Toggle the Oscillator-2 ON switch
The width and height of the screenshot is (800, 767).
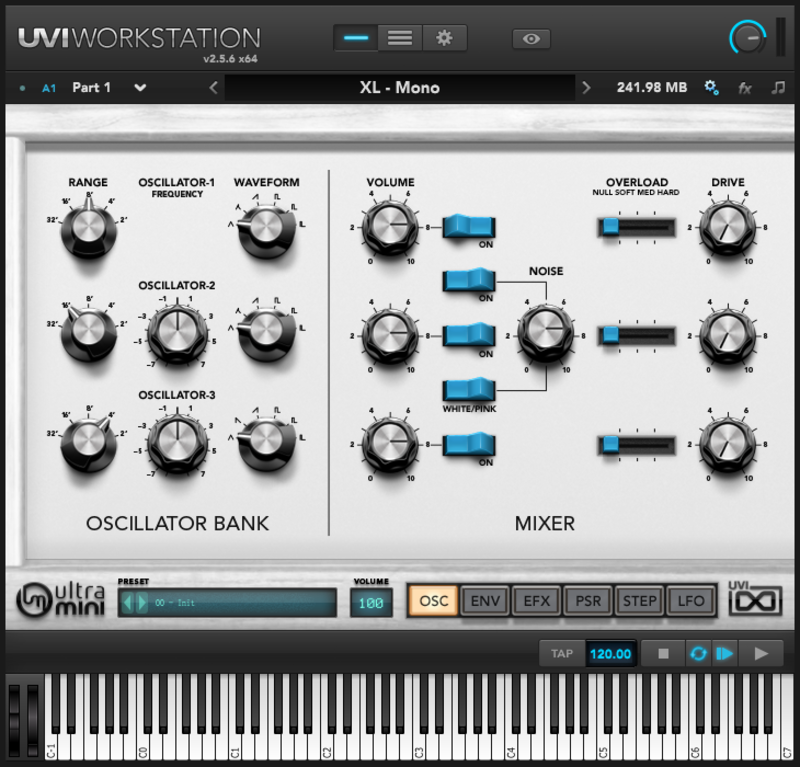(469, 336)
